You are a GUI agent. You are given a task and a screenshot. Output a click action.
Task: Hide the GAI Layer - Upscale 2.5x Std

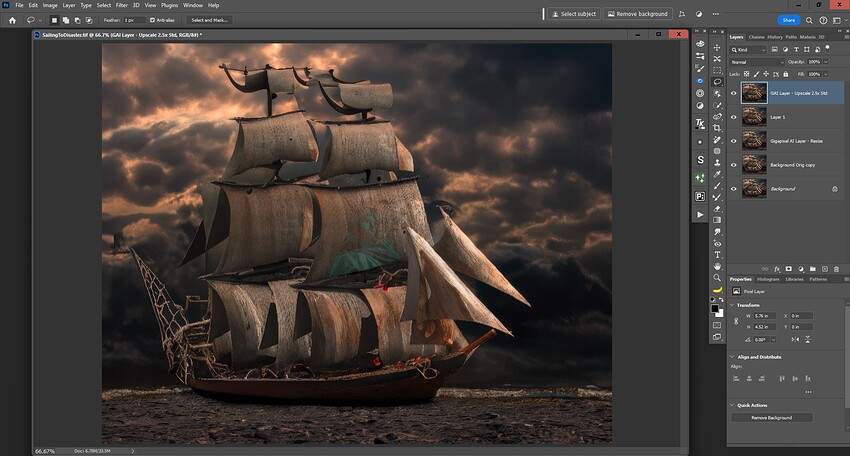point(733,93)
